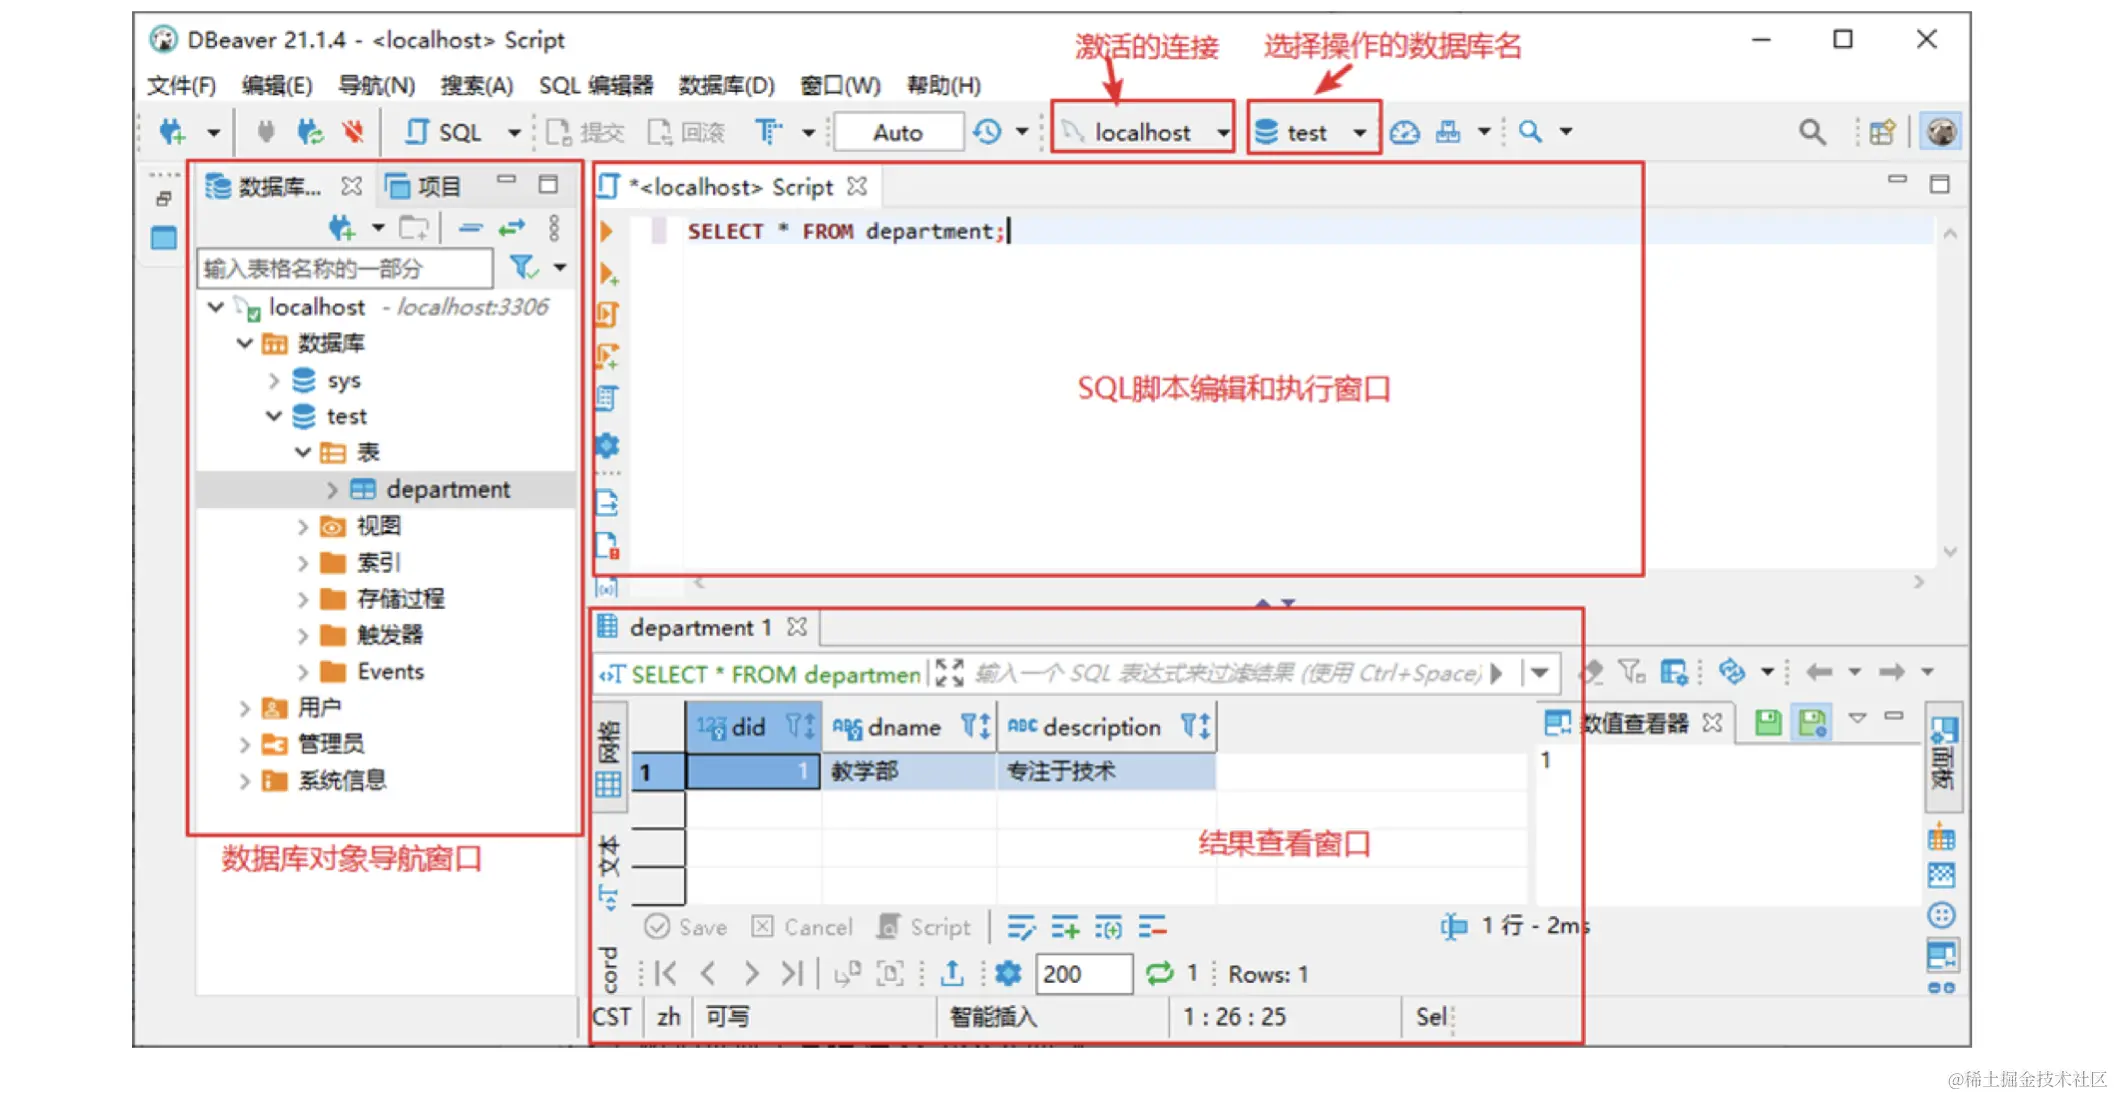The image size is (2114, 1096).
Task: Collapse the 数据库 folder node
Action: [244, 343]
